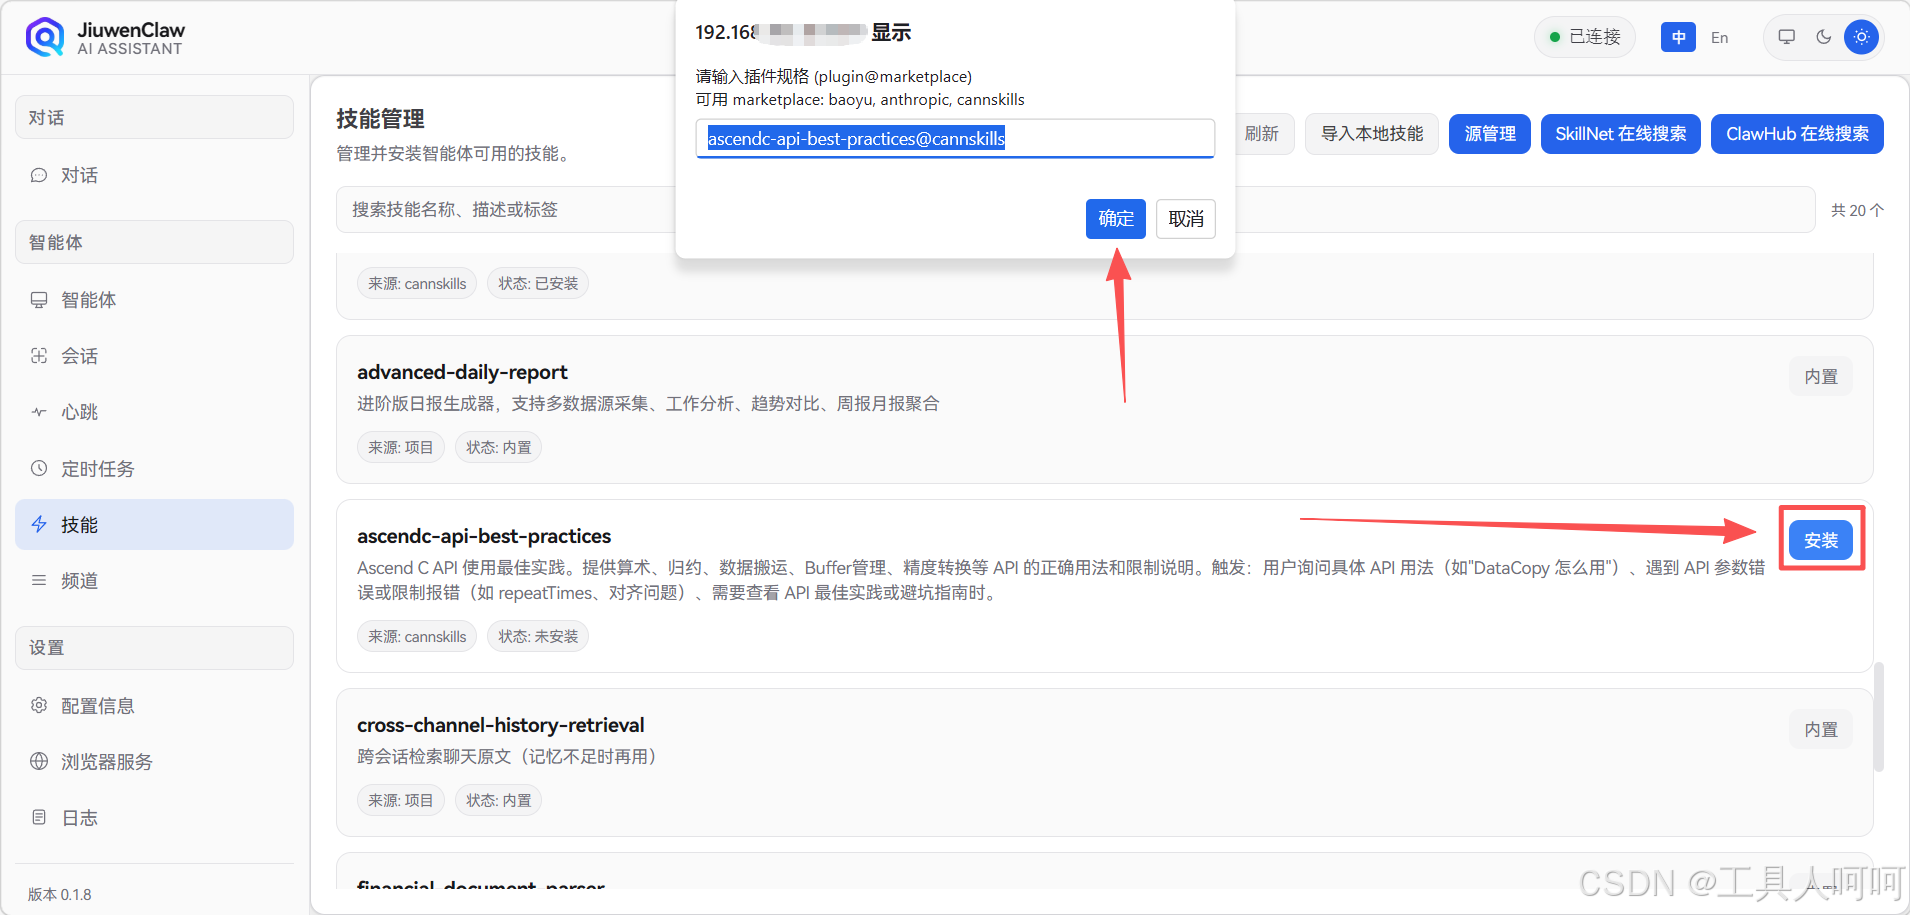1910x915 pixels.
Task: Open the 心跳 heartbeat page
Action: [154, 412]
